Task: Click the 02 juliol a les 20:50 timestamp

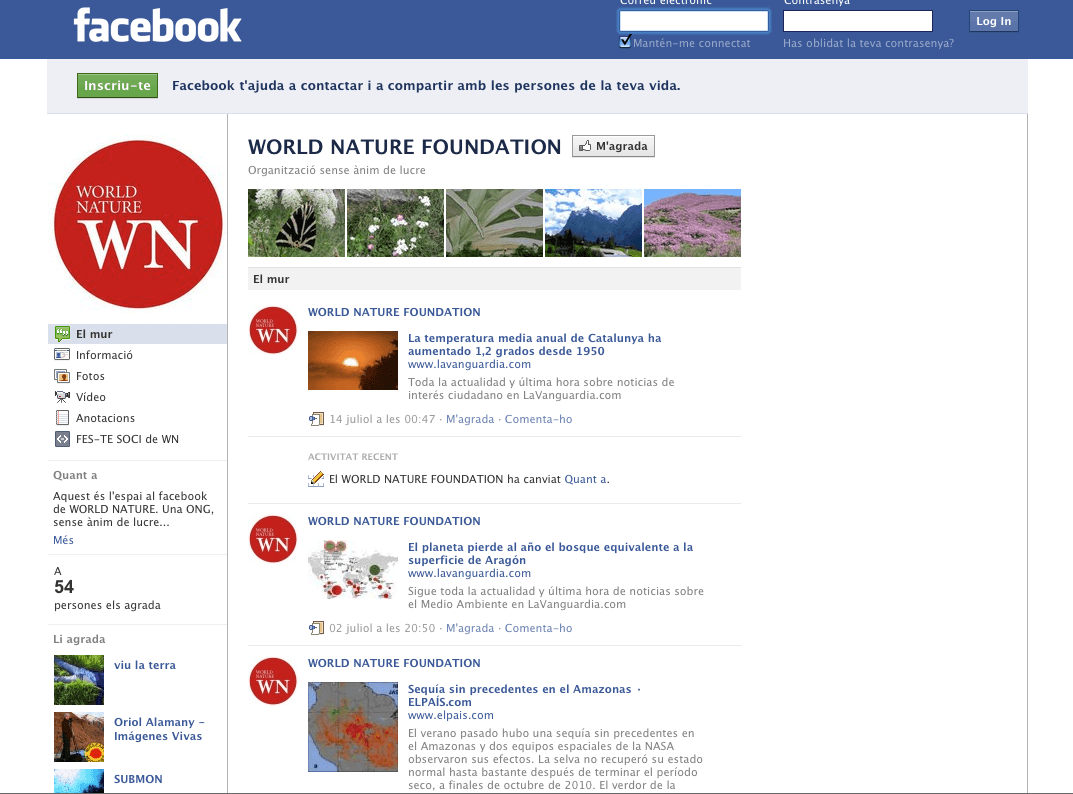Action: click(x=383, y=628)
